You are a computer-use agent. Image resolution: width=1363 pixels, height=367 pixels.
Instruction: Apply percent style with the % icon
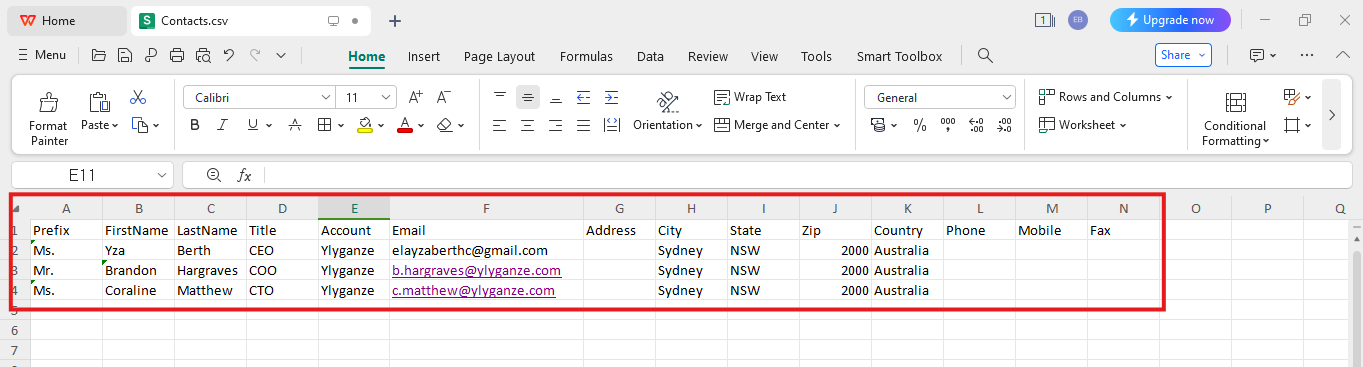click(920, 125)
